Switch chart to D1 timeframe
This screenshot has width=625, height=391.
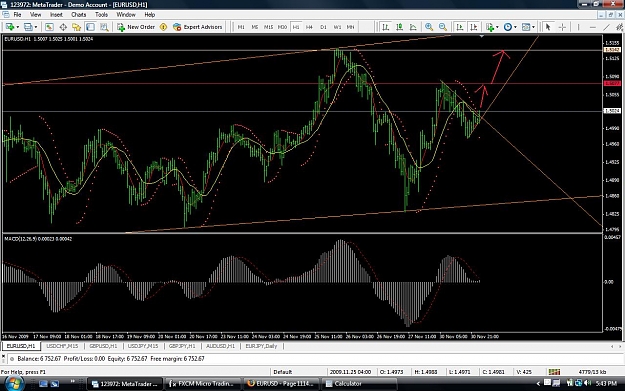coord(323,27)
